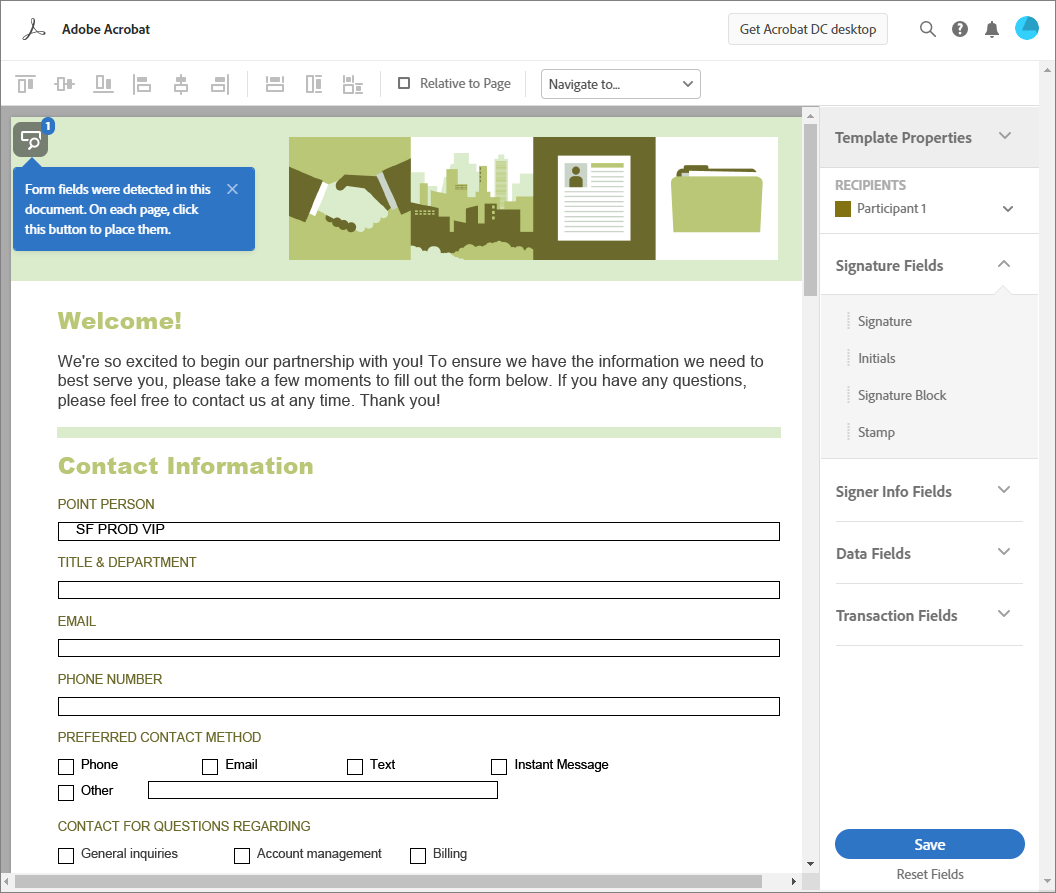Image resolution: width=1056 pixels, height=893 pixels.
Task: Click the Save button
Action: (929, 844)
